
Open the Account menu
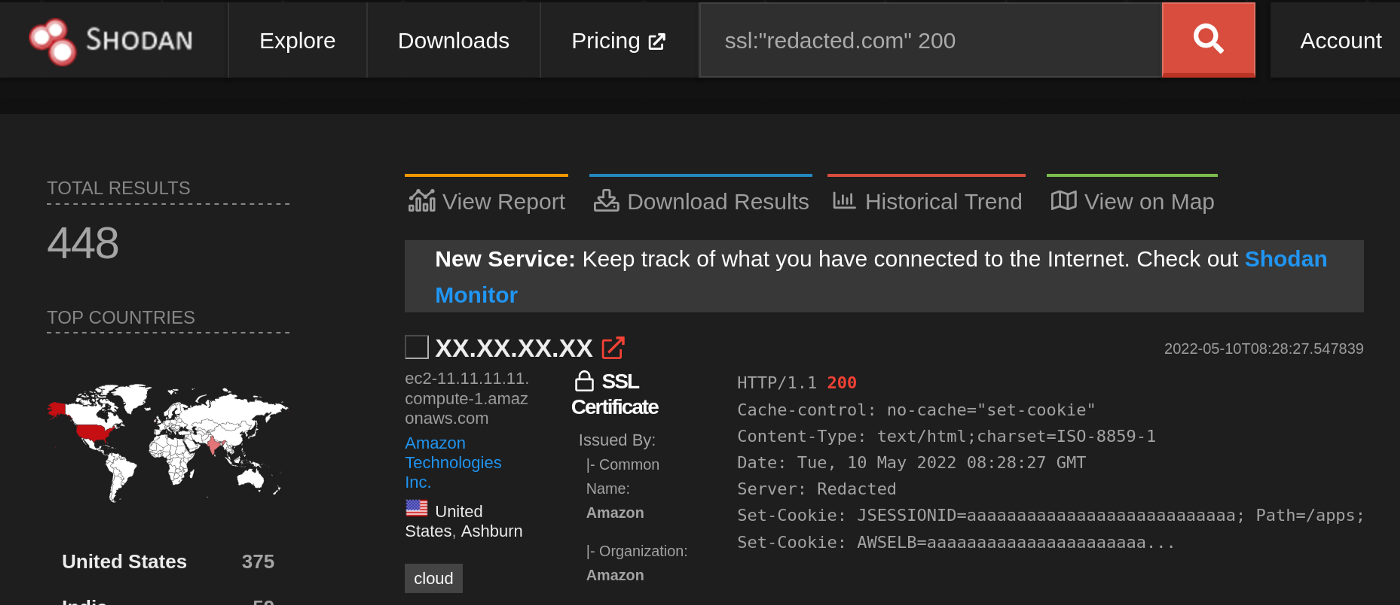coord(1340,40)
